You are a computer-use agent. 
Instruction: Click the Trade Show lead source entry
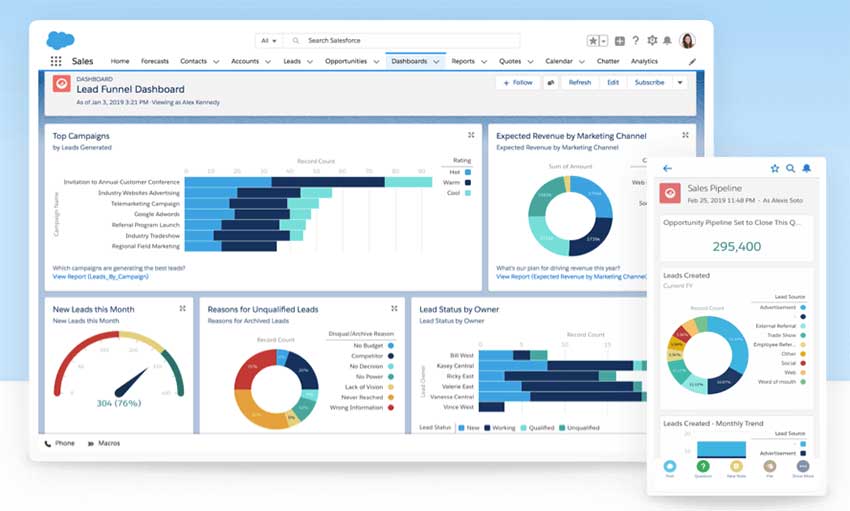786,335
